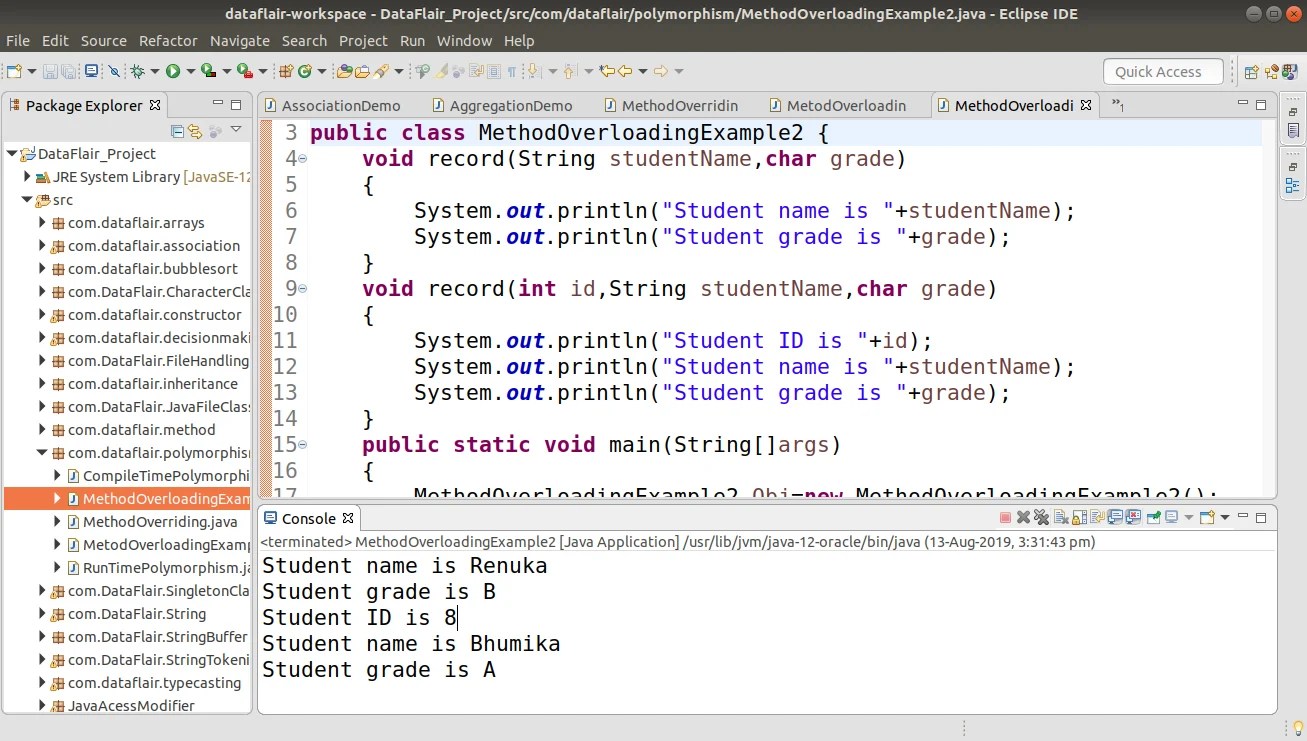Click the Last Edit Location arrow icon
Viewport: 1307px width, 741px height.
click(605, 71)
